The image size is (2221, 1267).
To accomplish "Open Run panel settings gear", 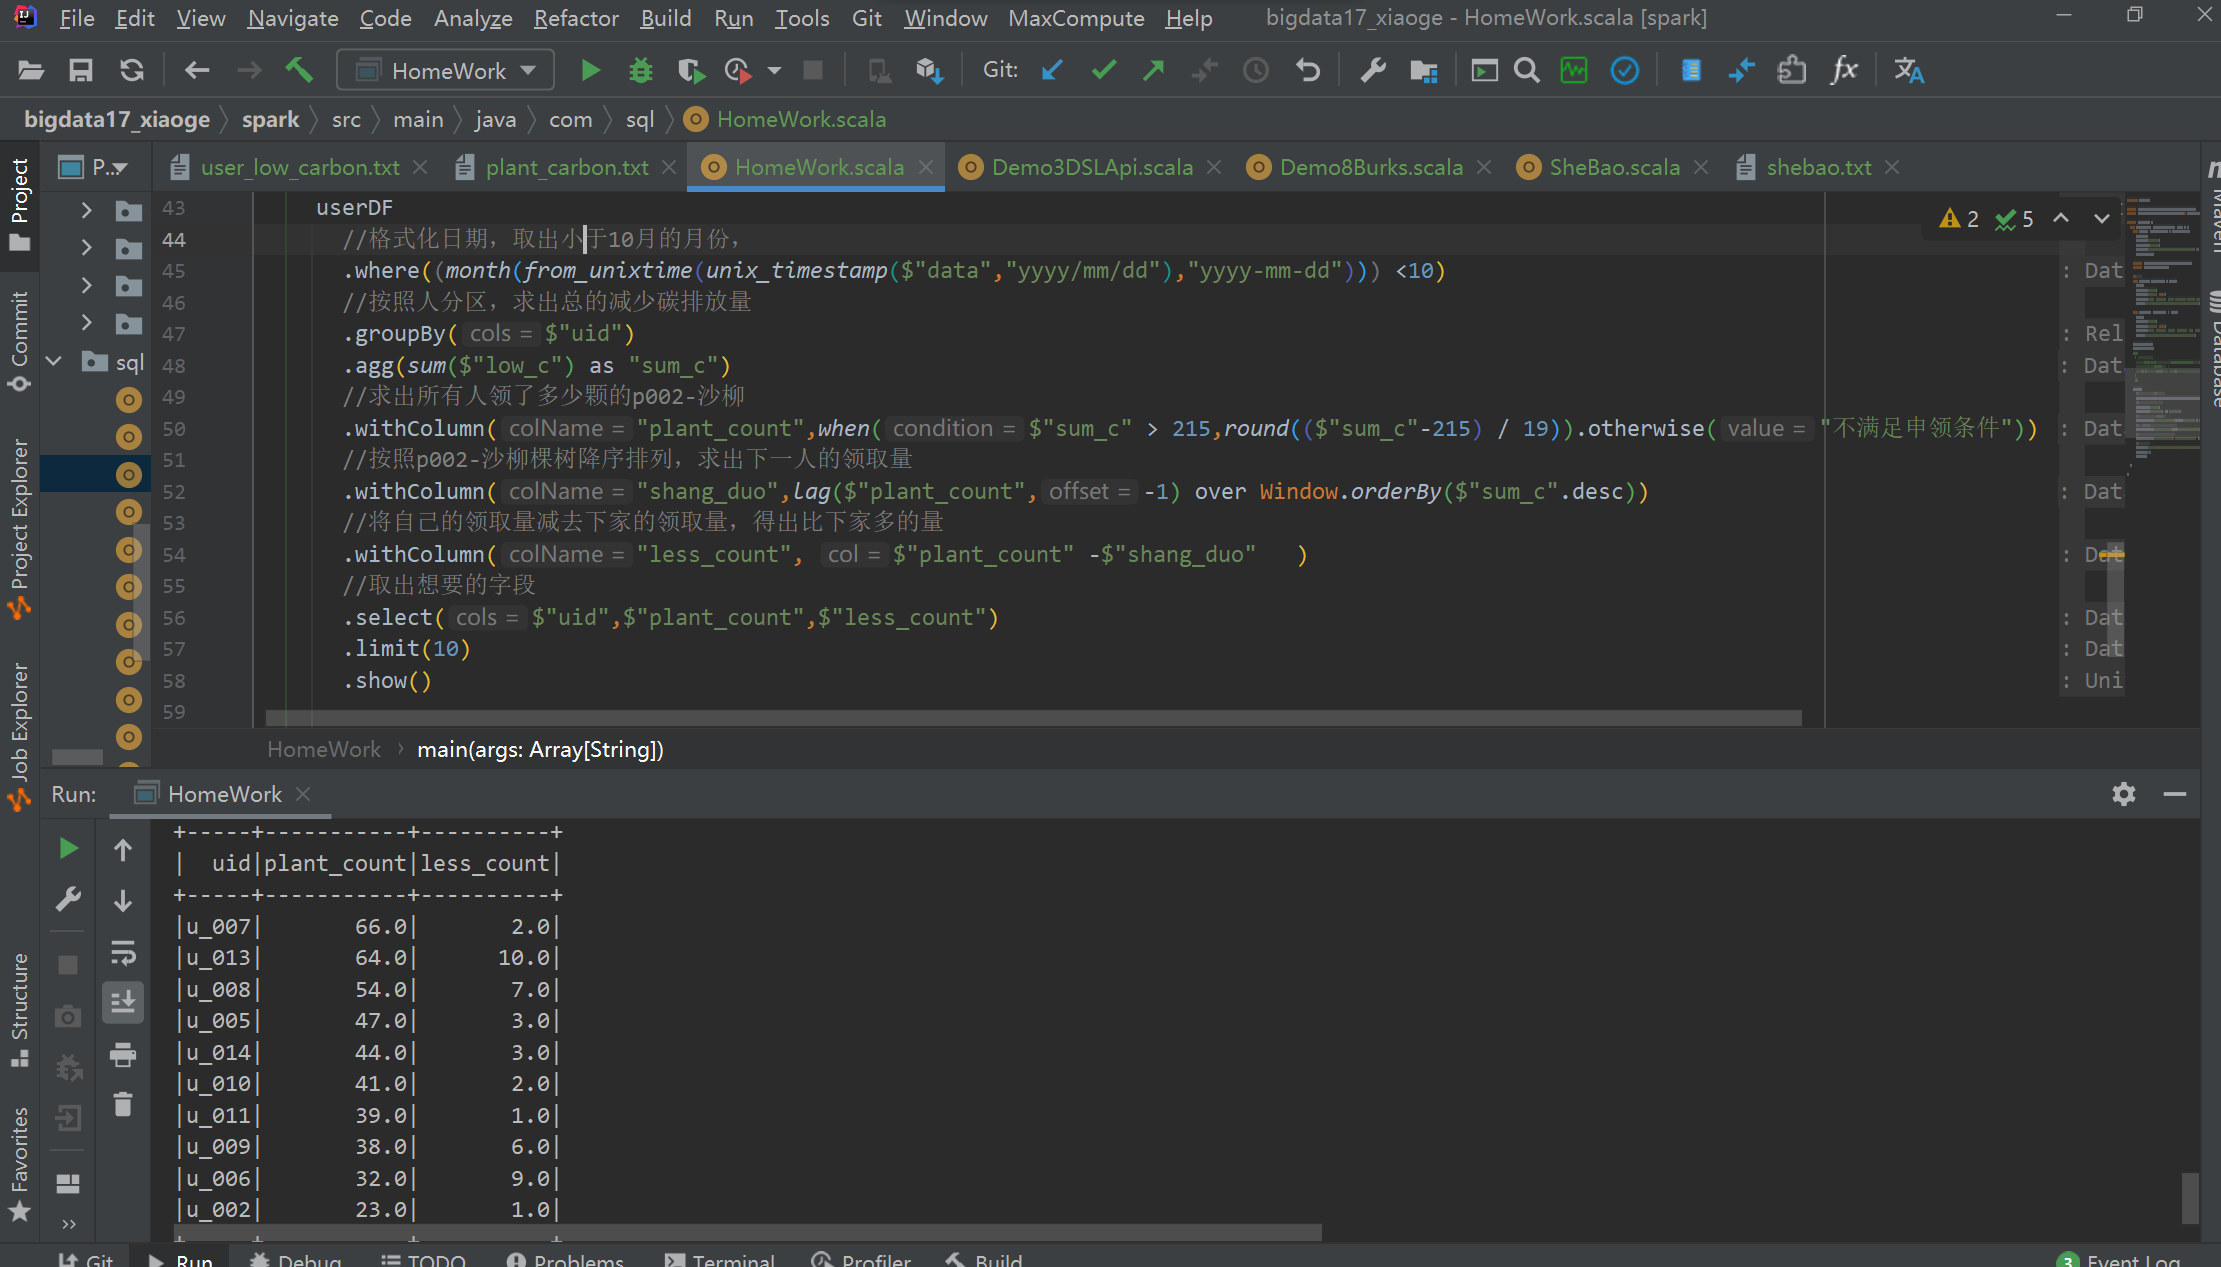I will click(2123, 794).
